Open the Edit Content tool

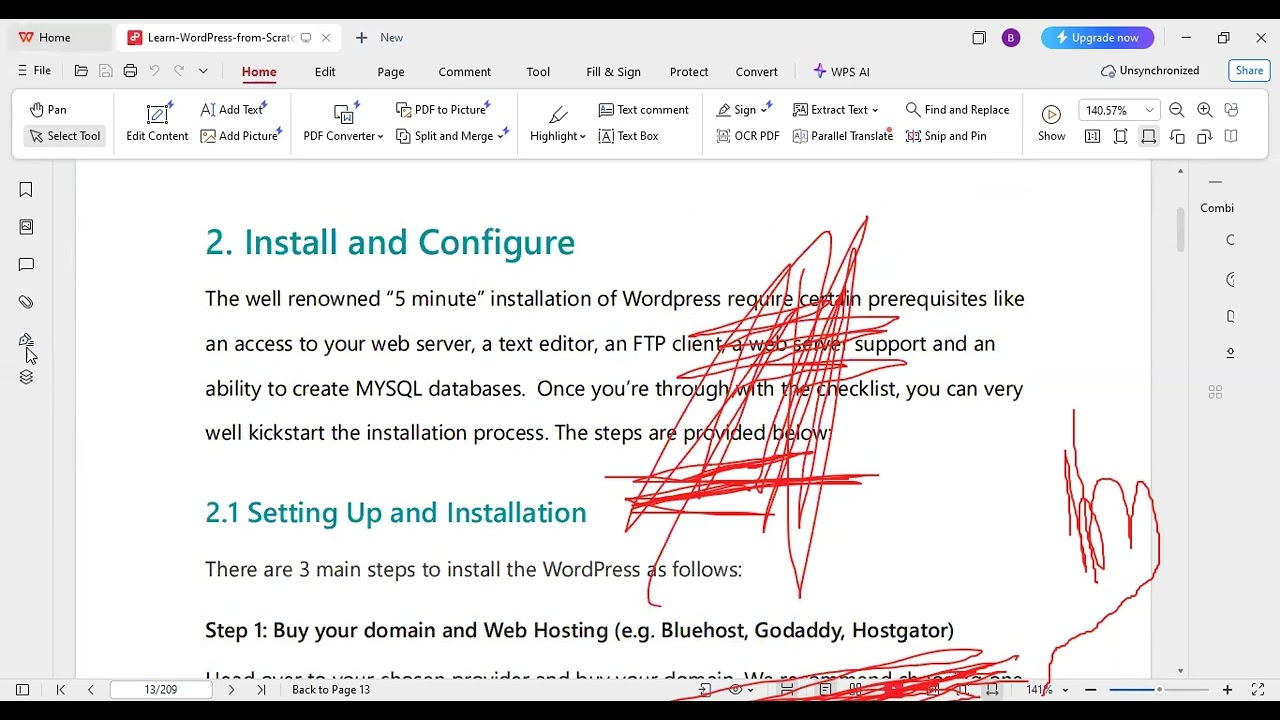pyautogui.click(x=157, y=124)
